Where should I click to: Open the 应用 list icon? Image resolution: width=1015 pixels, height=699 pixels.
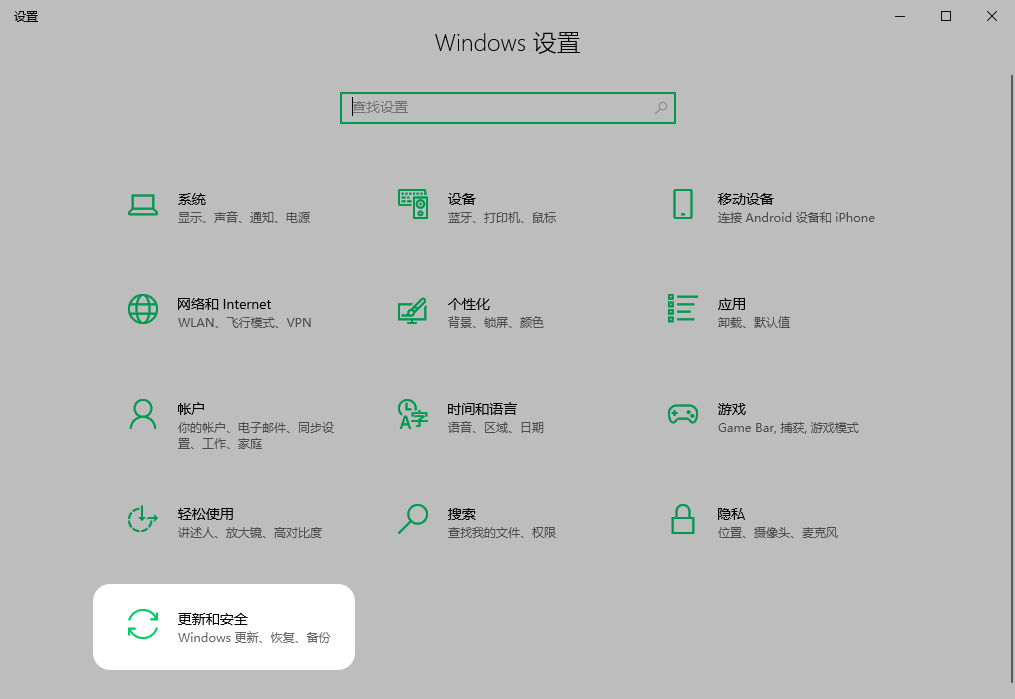point(683,308)
